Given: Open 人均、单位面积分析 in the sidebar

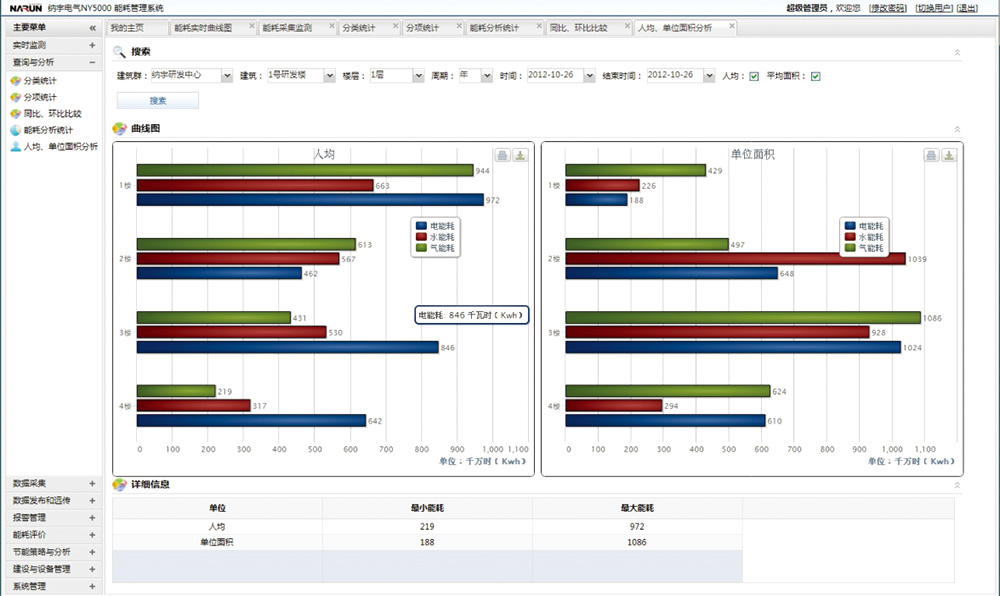Looking at the screenshot, I should (x=61, y=147).
